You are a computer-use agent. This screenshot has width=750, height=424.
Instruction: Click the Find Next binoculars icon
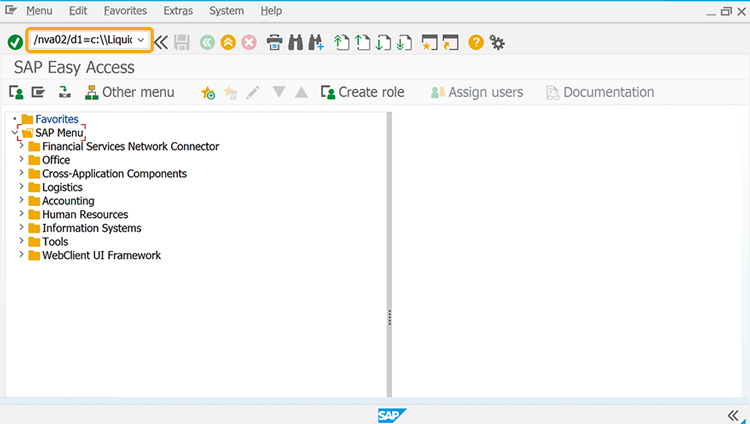316,42
